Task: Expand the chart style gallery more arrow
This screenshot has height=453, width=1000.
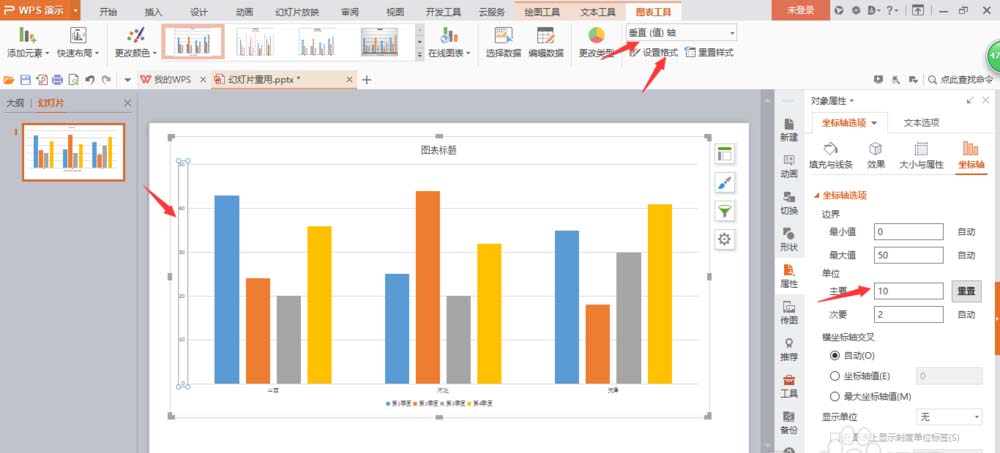Action: point(420,56)
